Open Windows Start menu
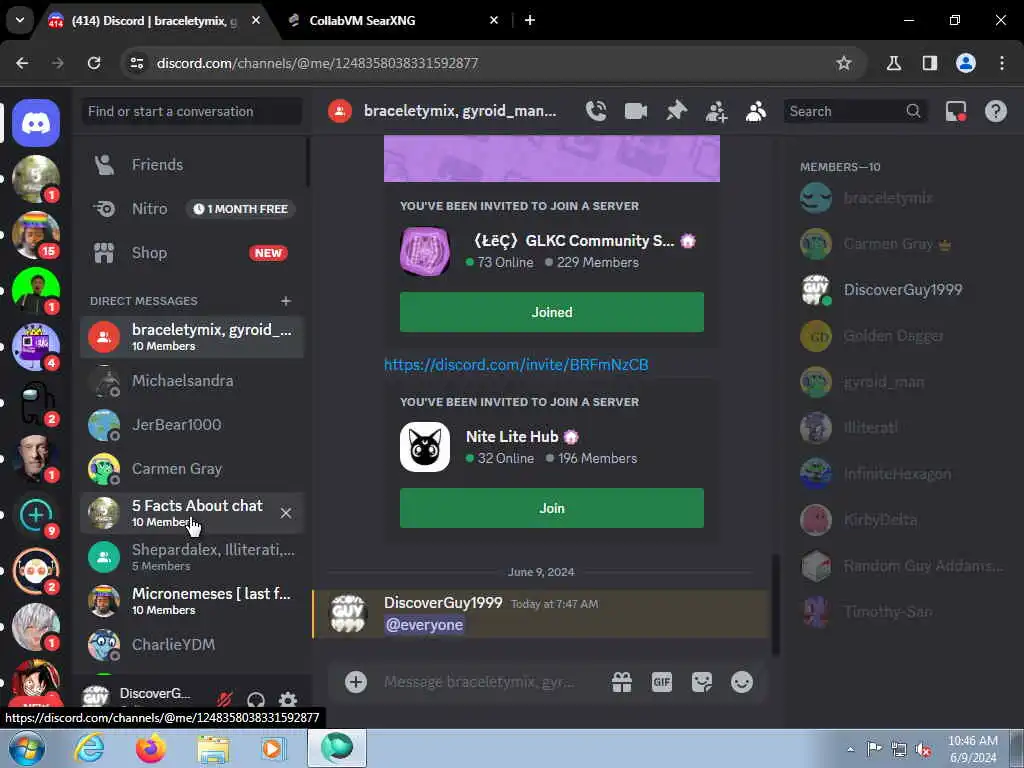 coord(27,749)
